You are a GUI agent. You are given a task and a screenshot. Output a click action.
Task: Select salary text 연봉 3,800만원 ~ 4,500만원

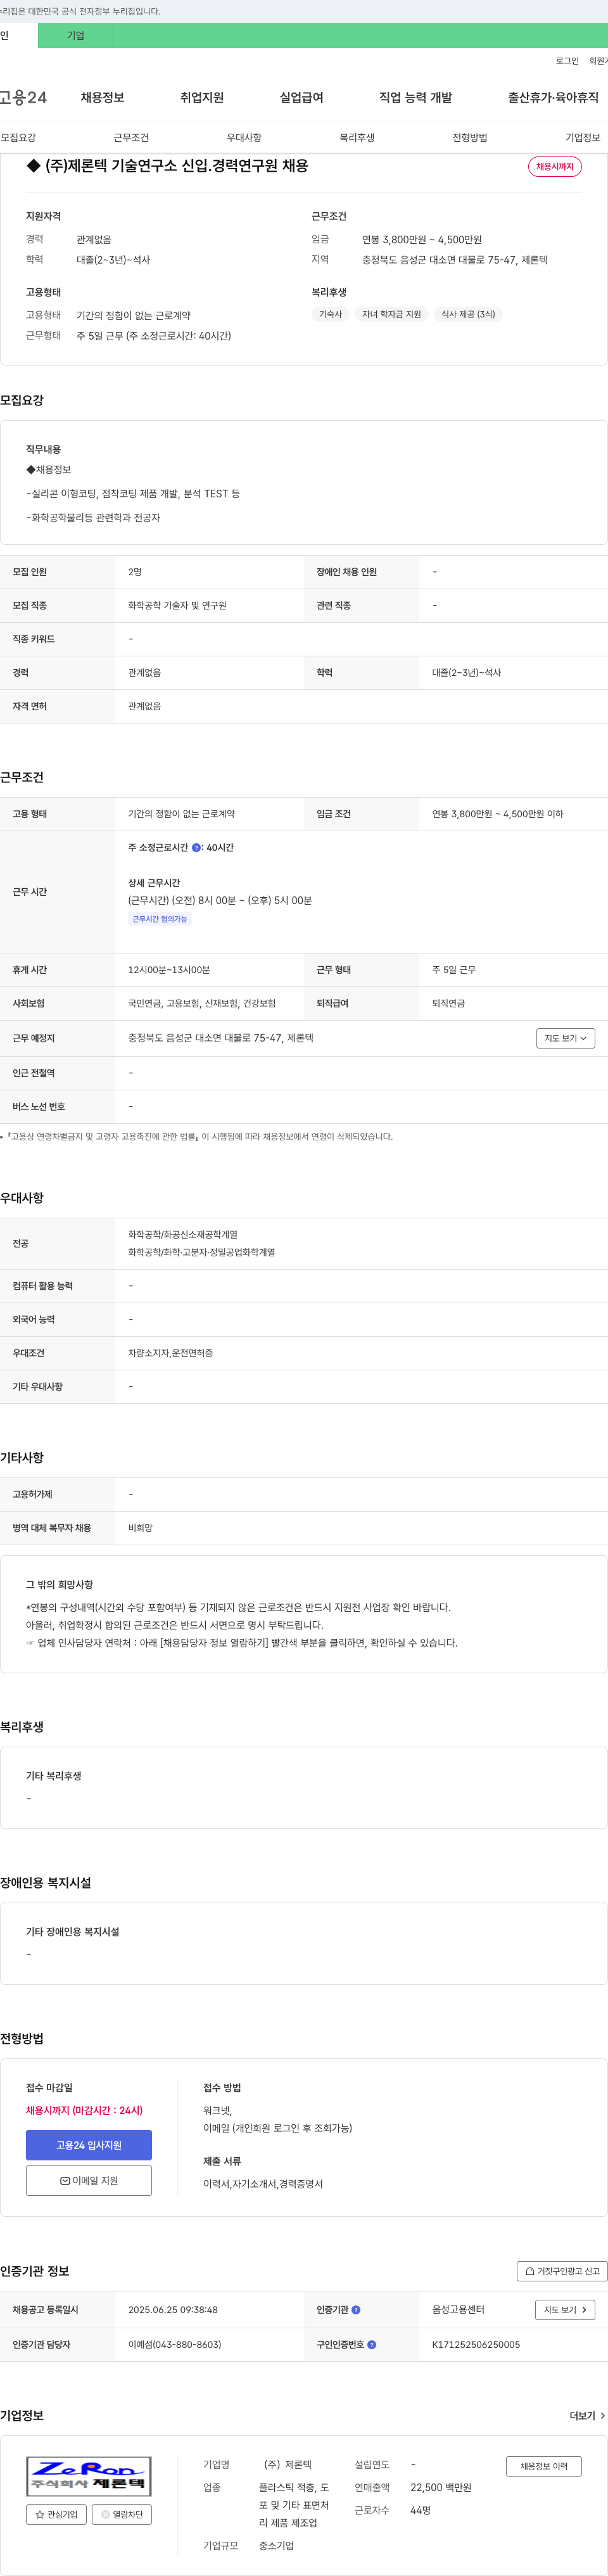click(422, 240)
